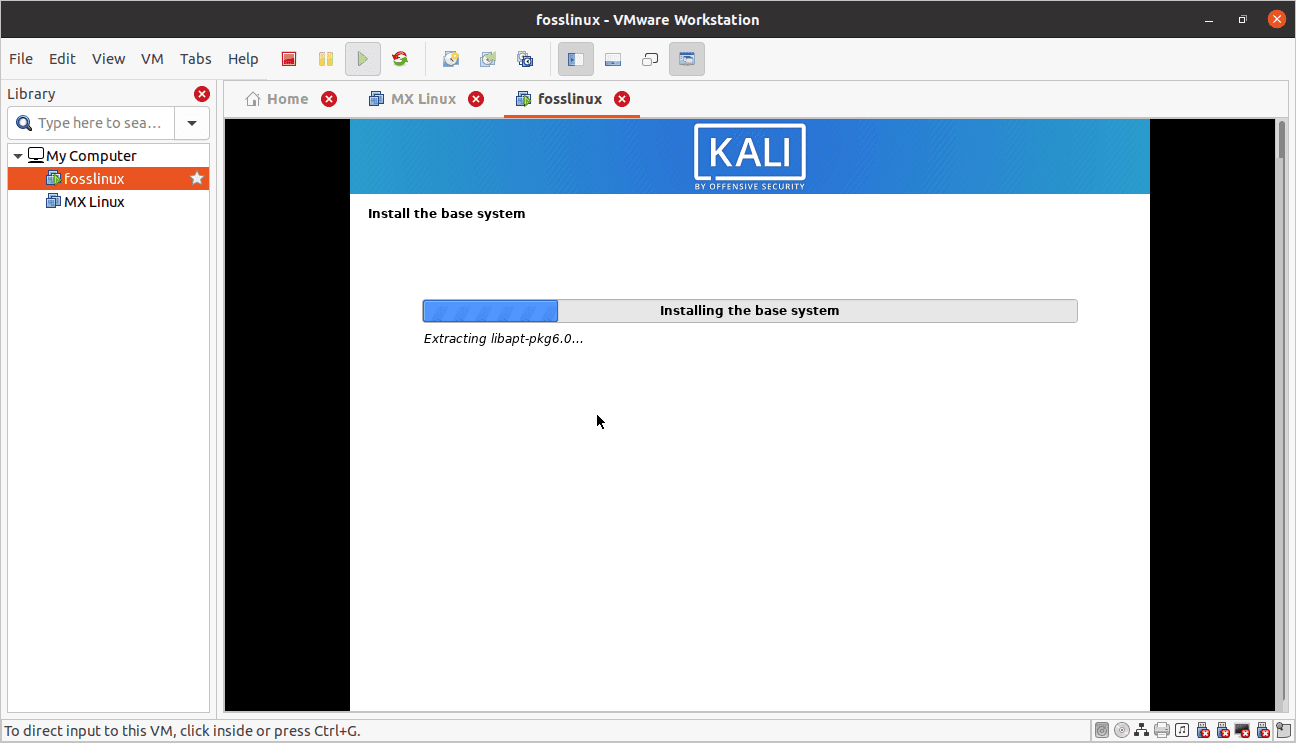Screen dimensions: 1296x743
Task: Open the snapshot manager icon
Action: 525,59
